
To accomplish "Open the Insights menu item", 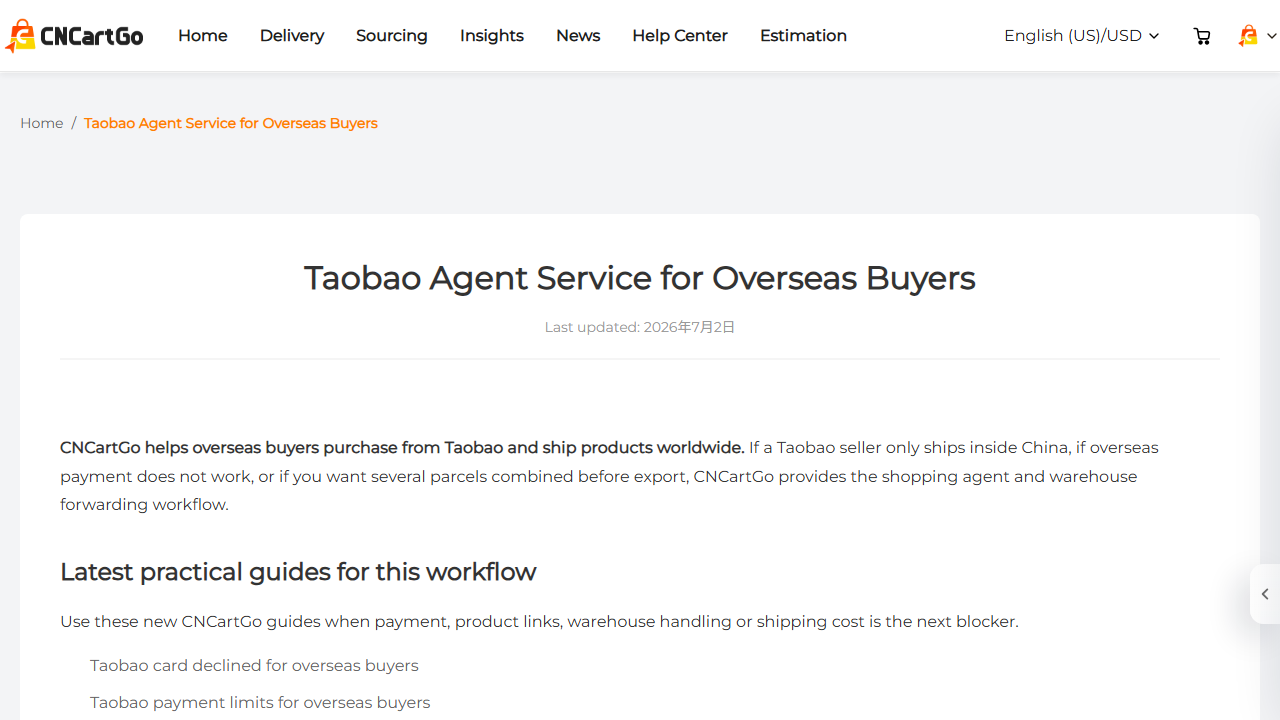I will (x=492, y=36).
